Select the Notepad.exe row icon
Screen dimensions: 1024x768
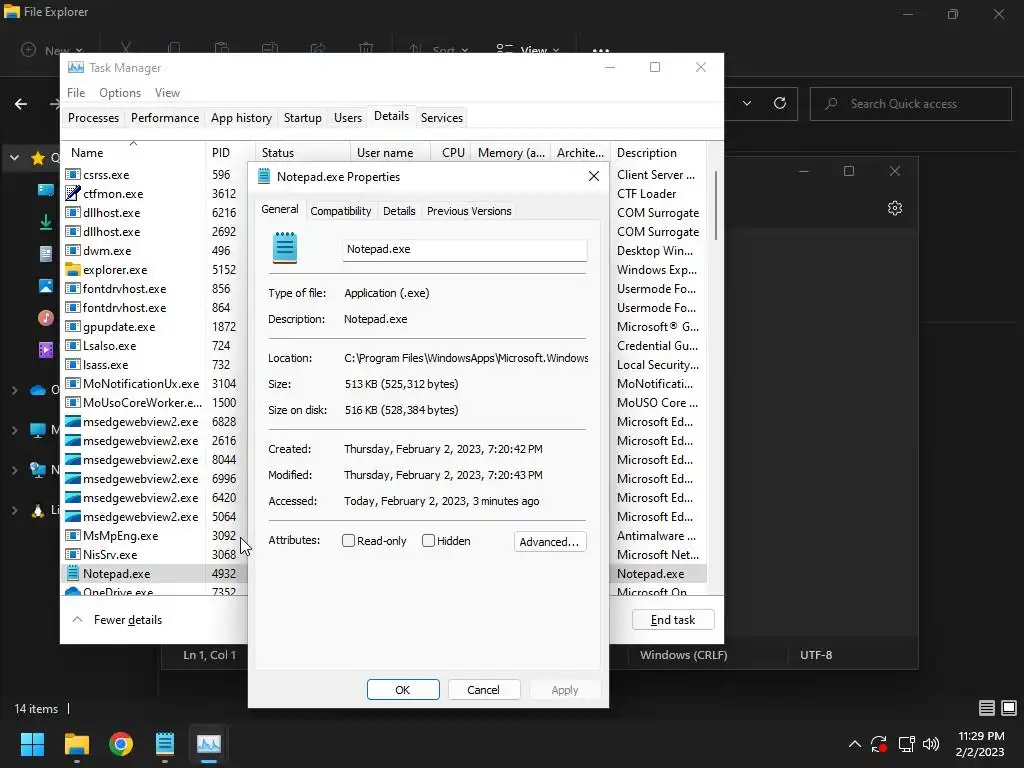(x=72, y=573)
